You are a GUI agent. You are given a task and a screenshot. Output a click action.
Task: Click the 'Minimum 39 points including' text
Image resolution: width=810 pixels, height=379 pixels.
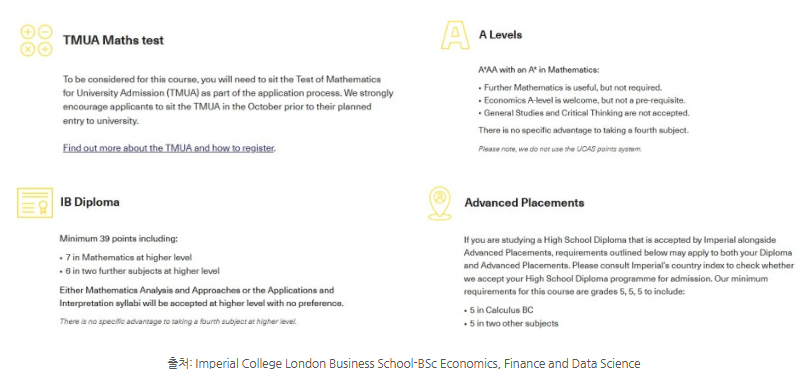(x=118, y=239)
